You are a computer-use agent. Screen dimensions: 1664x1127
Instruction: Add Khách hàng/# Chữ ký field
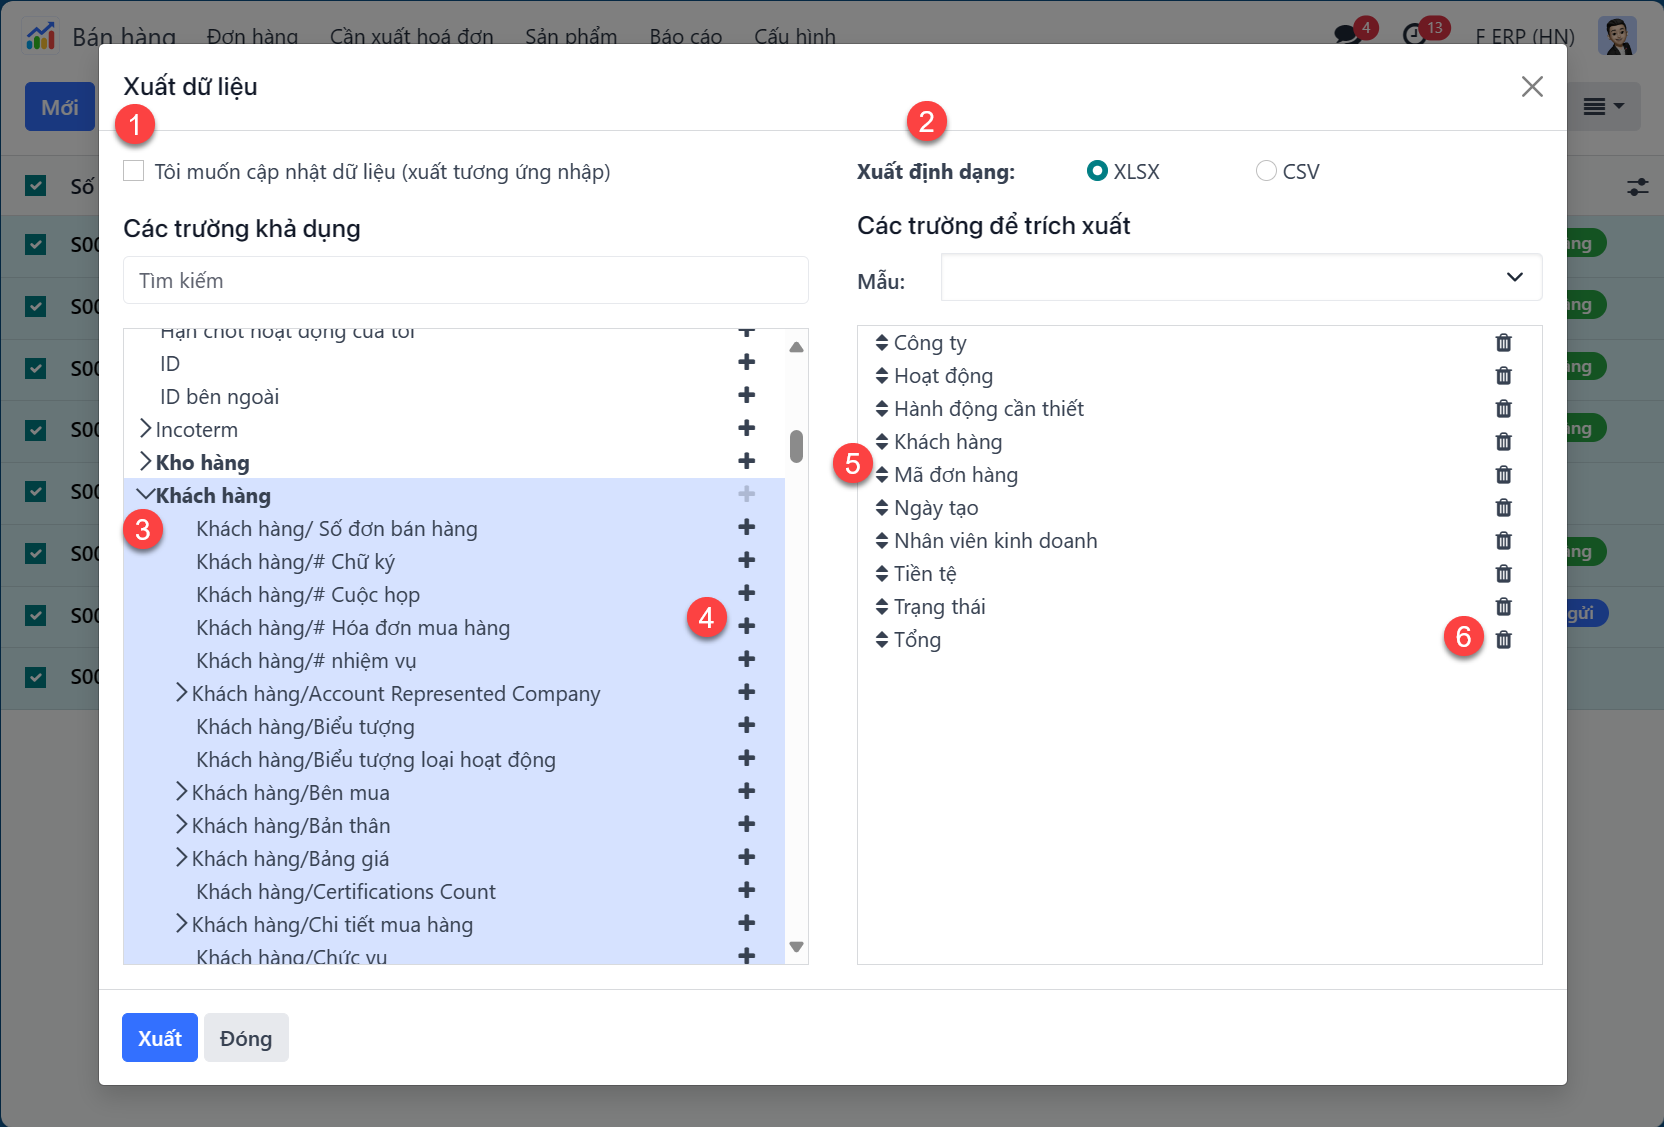pos(746,561)
